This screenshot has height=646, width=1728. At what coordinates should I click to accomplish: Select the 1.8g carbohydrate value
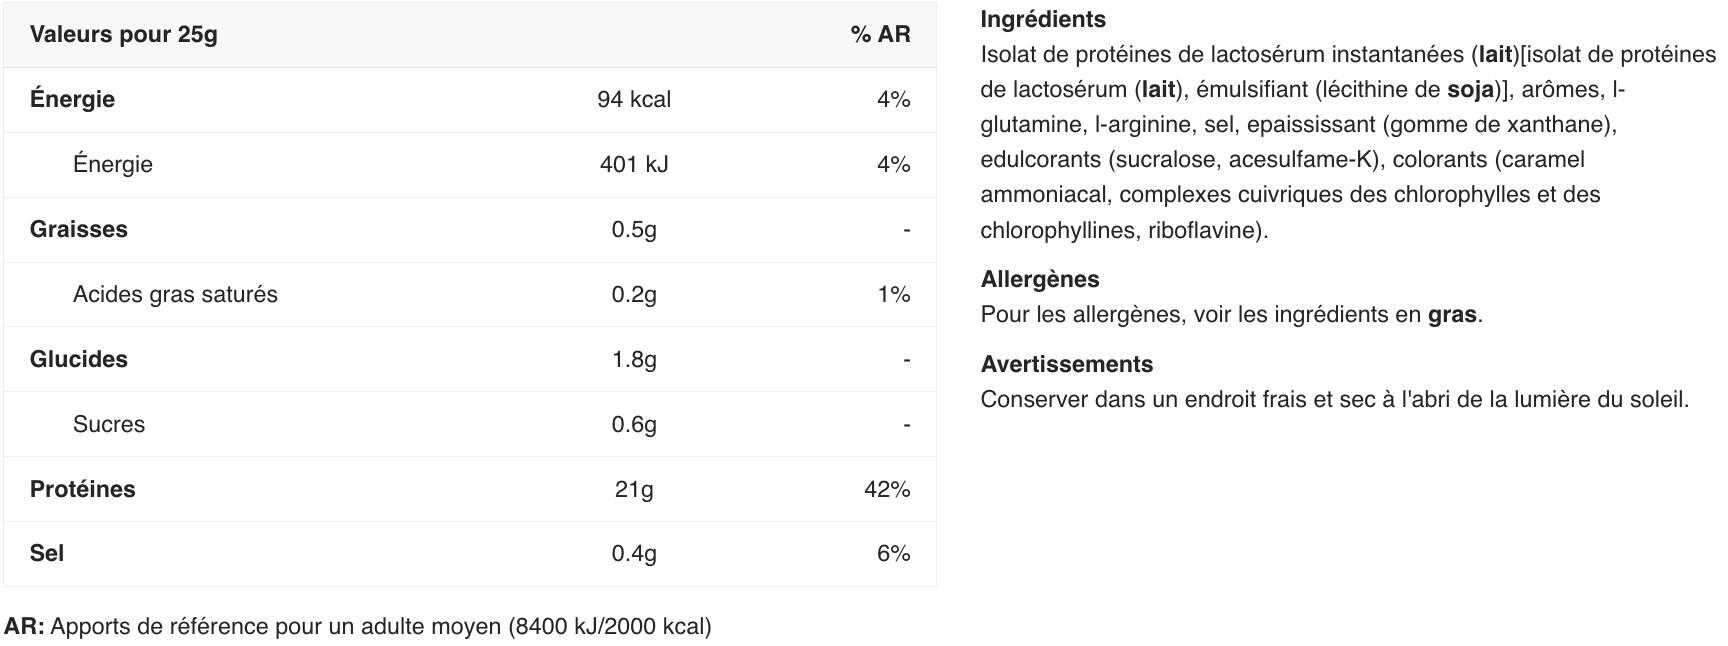coord(634,359)
